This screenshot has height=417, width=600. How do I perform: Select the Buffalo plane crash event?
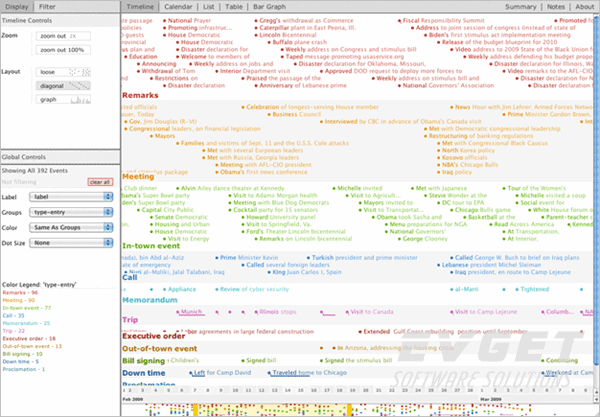point(297,42)
